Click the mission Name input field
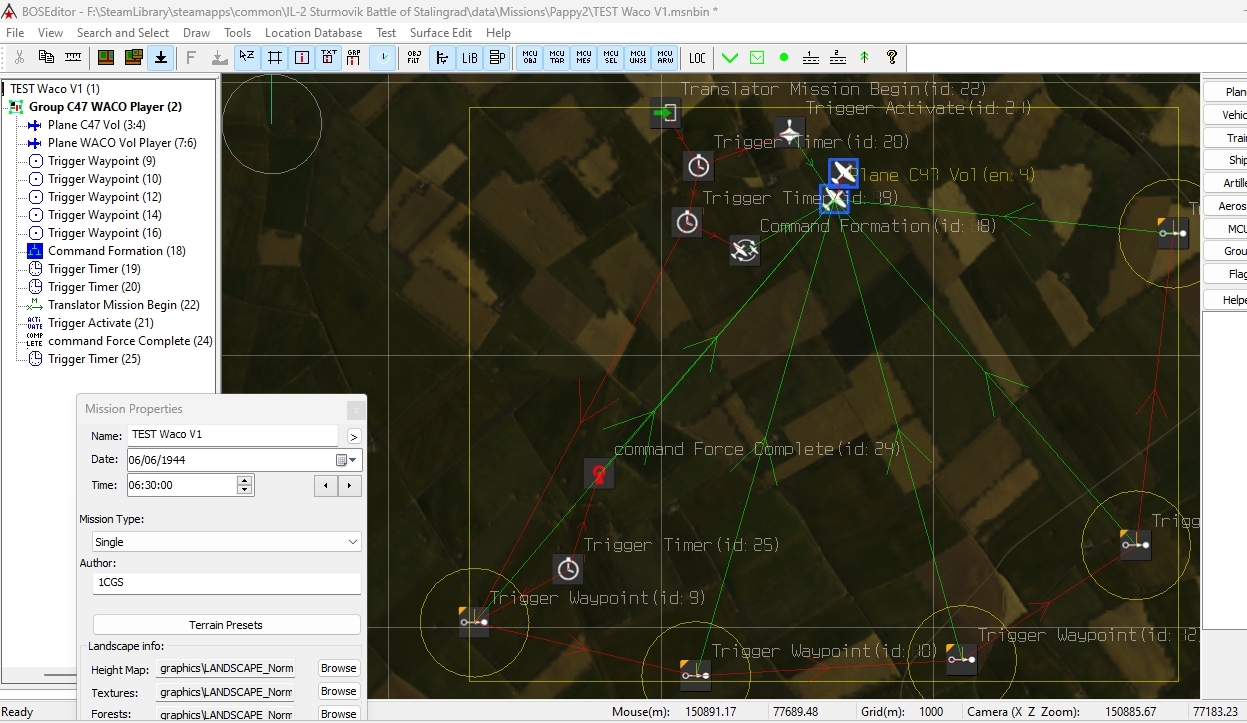This screenshot has width=1247, height=723. point(233,435)
